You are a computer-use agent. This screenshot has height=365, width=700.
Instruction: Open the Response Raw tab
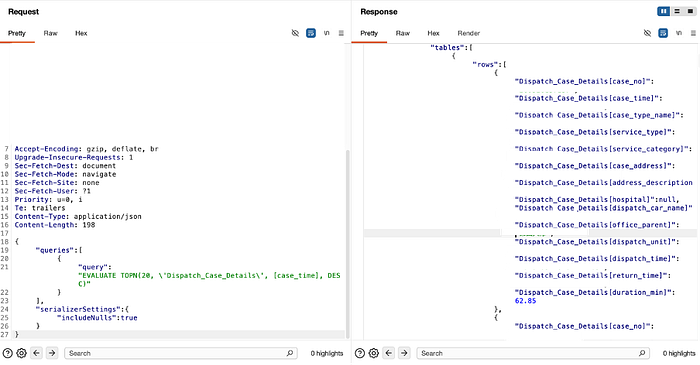[x=403, y=33]
